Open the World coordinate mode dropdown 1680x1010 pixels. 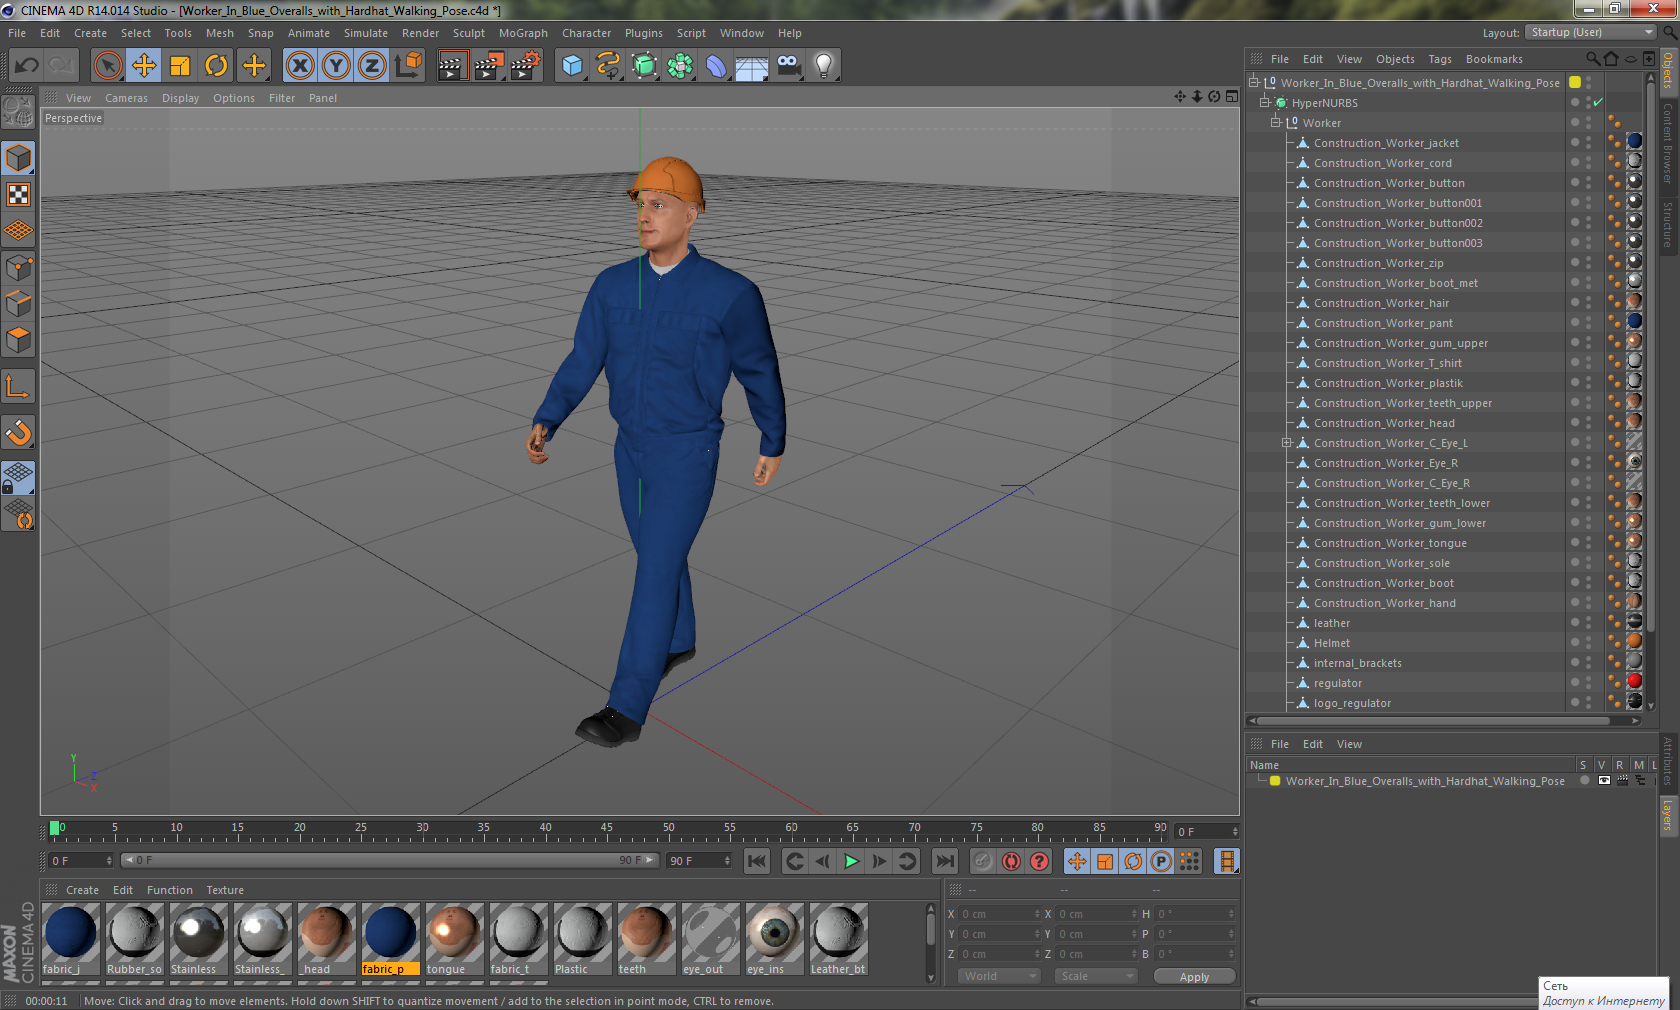click(x=1000, y=976)
